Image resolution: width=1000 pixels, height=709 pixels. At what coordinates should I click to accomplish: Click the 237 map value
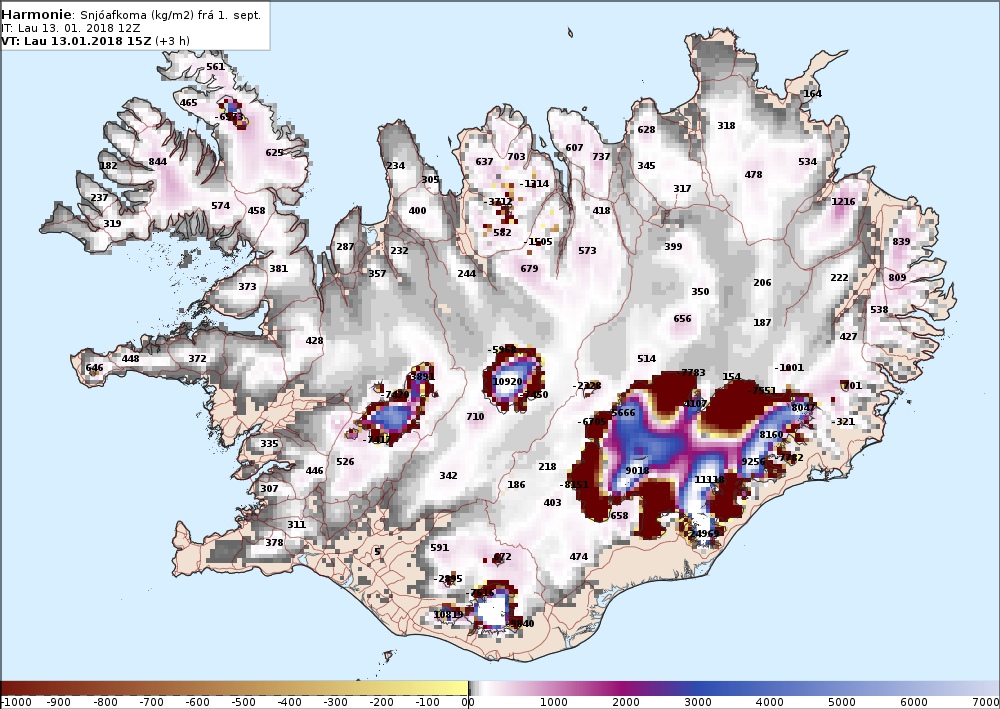click(99, 198)
